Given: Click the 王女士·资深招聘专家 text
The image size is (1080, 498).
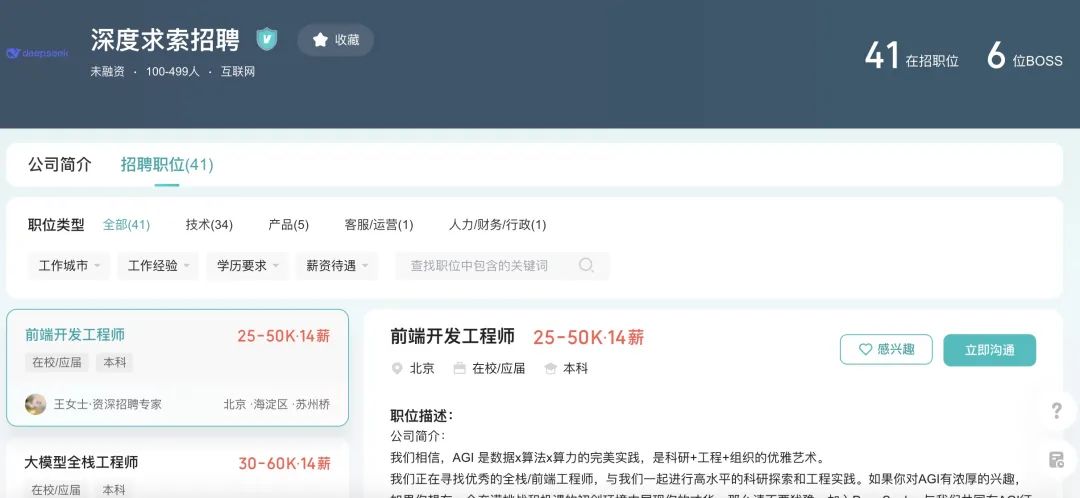Looking at the screenshot, I should [107, 404].
